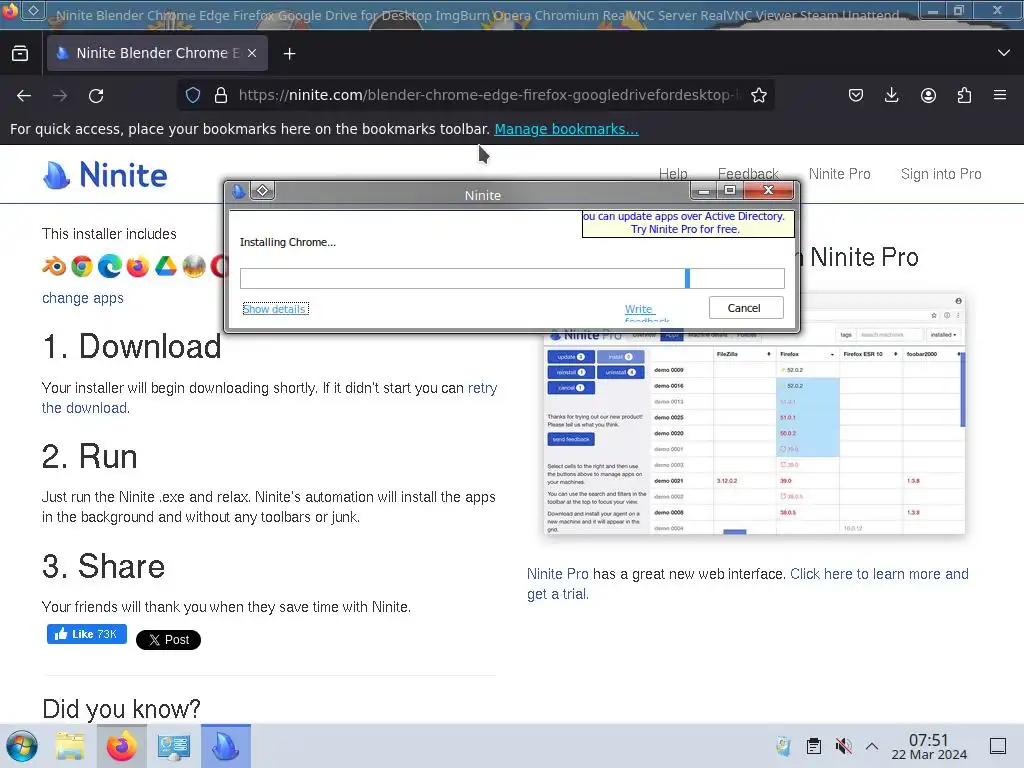Maximize the Ninite installer dialog
This screenshot has height=768, width=1024.
coord(729,191)
